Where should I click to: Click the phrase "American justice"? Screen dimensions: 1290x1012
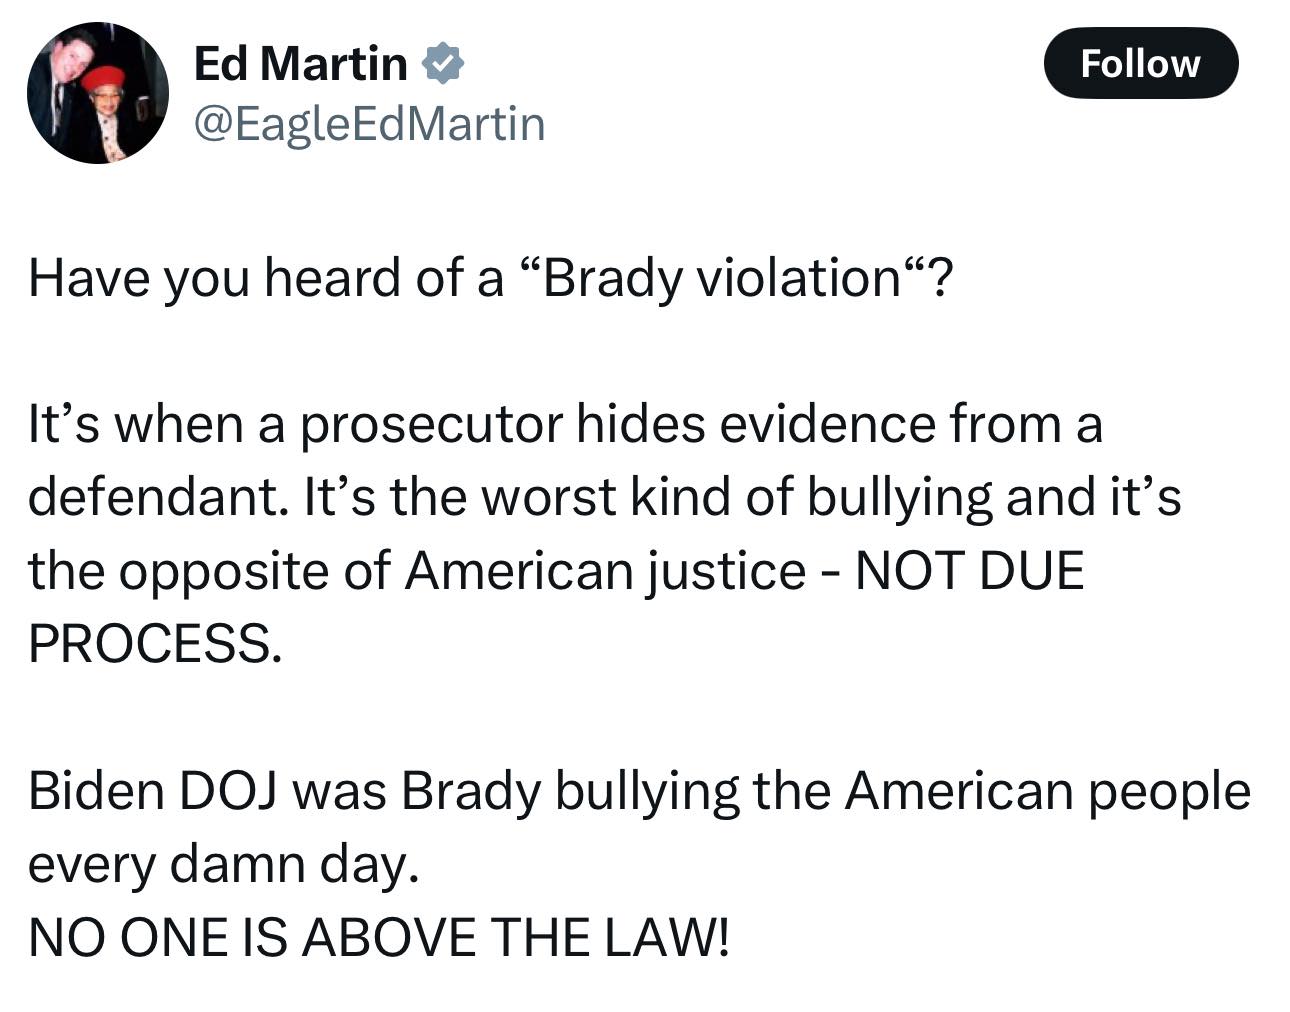pyautogui.click(x=605, y=571)
